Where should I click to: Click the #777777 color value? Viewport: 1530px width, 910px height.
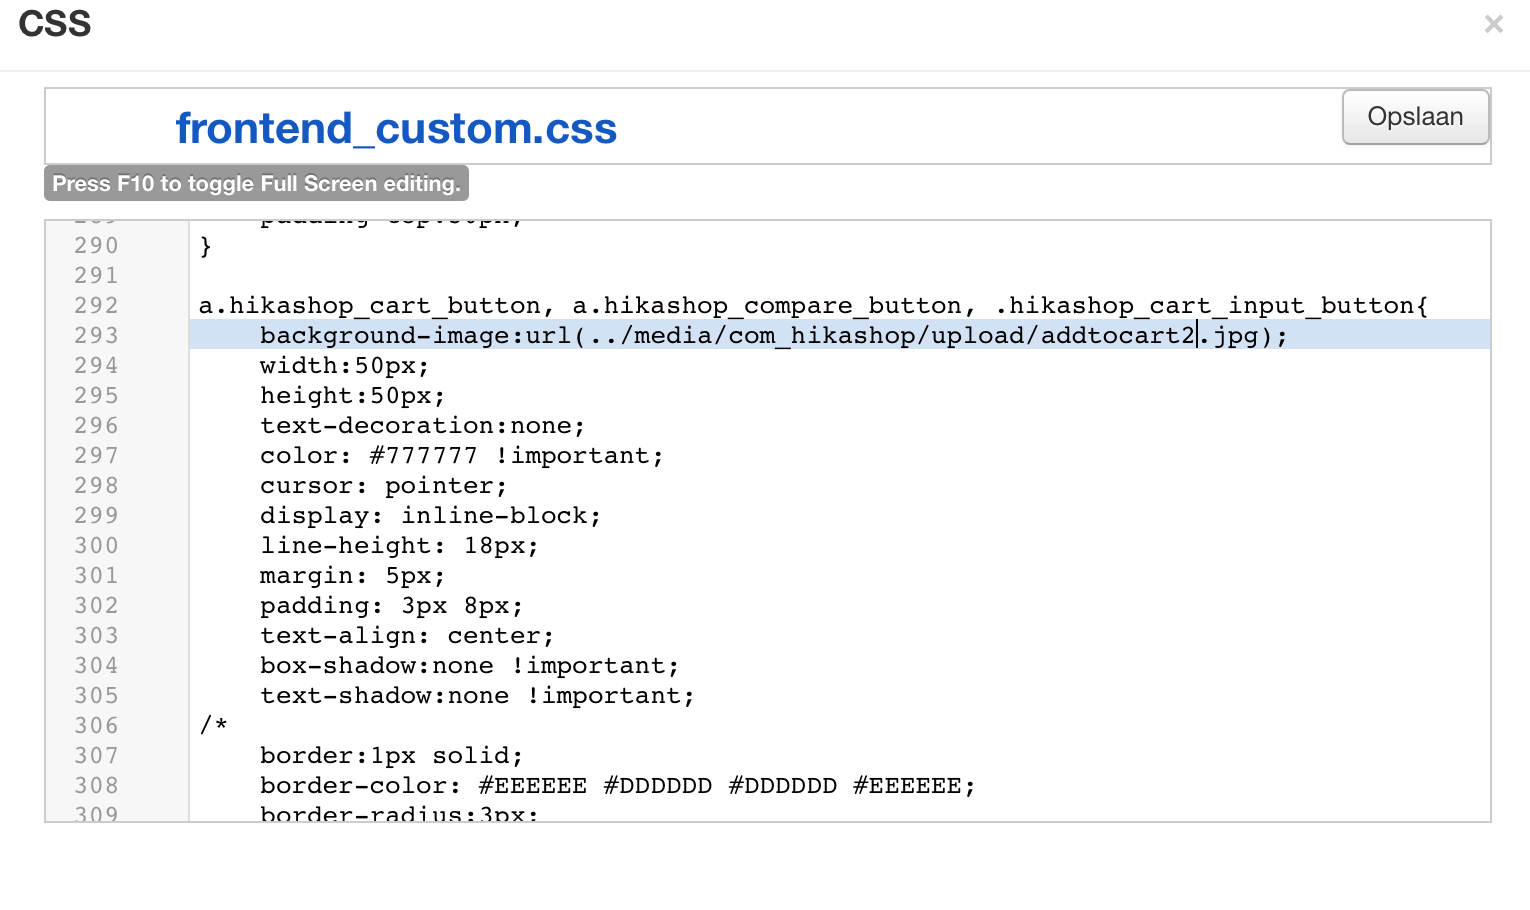click(x=423, y=455)
